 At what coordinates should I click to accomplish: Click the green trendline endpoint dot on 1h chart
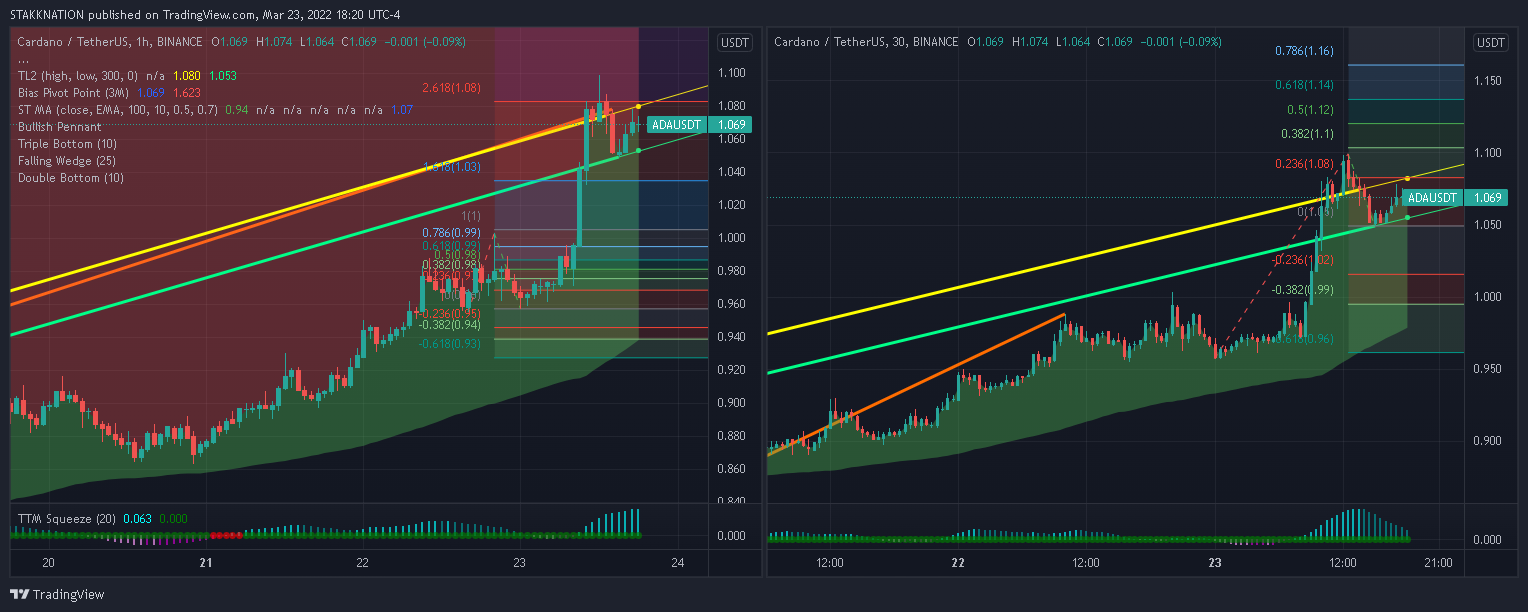click(x=638, y=151)
